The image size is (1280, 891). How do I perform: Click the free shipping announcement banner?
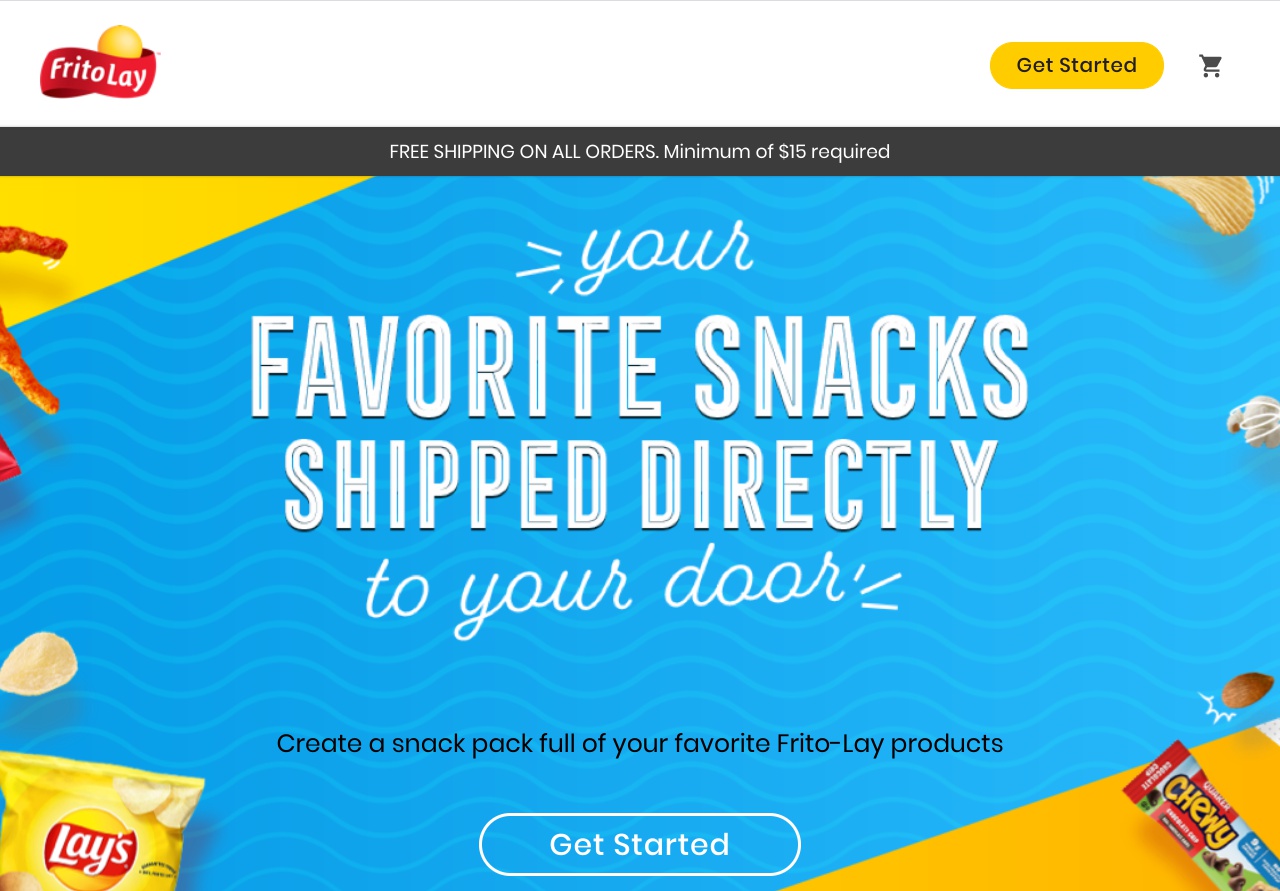[640, 152]
